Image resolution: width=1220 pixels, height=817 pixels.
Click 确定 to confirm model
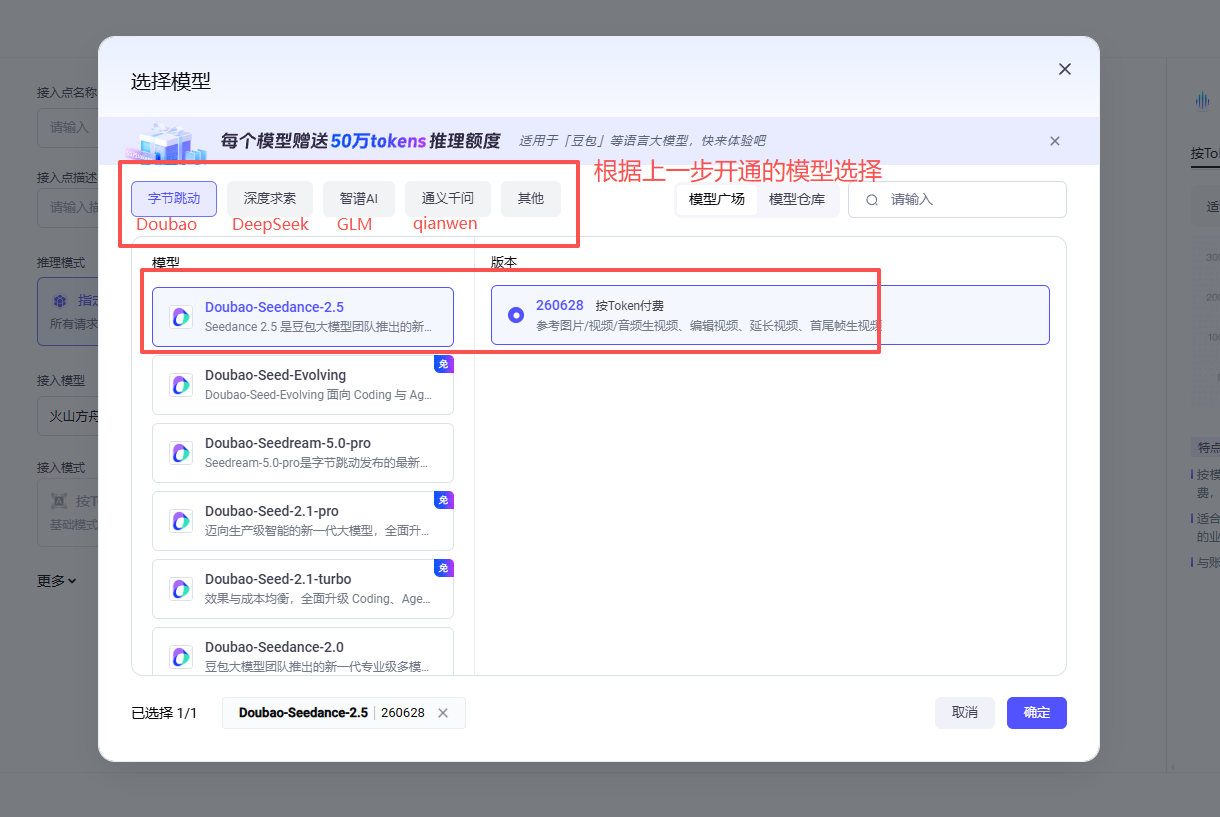click(1037, 713)
